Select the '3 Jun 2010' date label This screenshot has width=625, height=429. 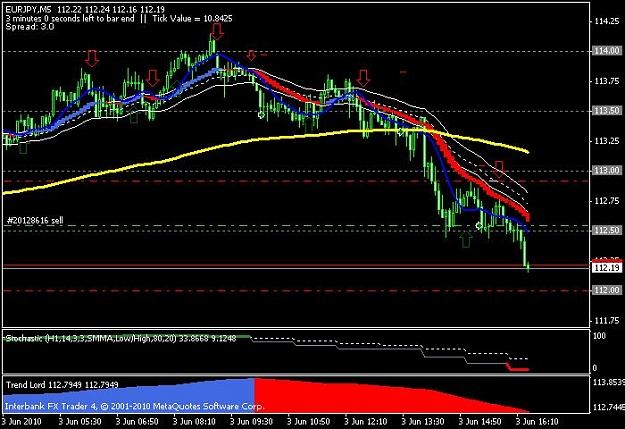click(x=21, y=421)
